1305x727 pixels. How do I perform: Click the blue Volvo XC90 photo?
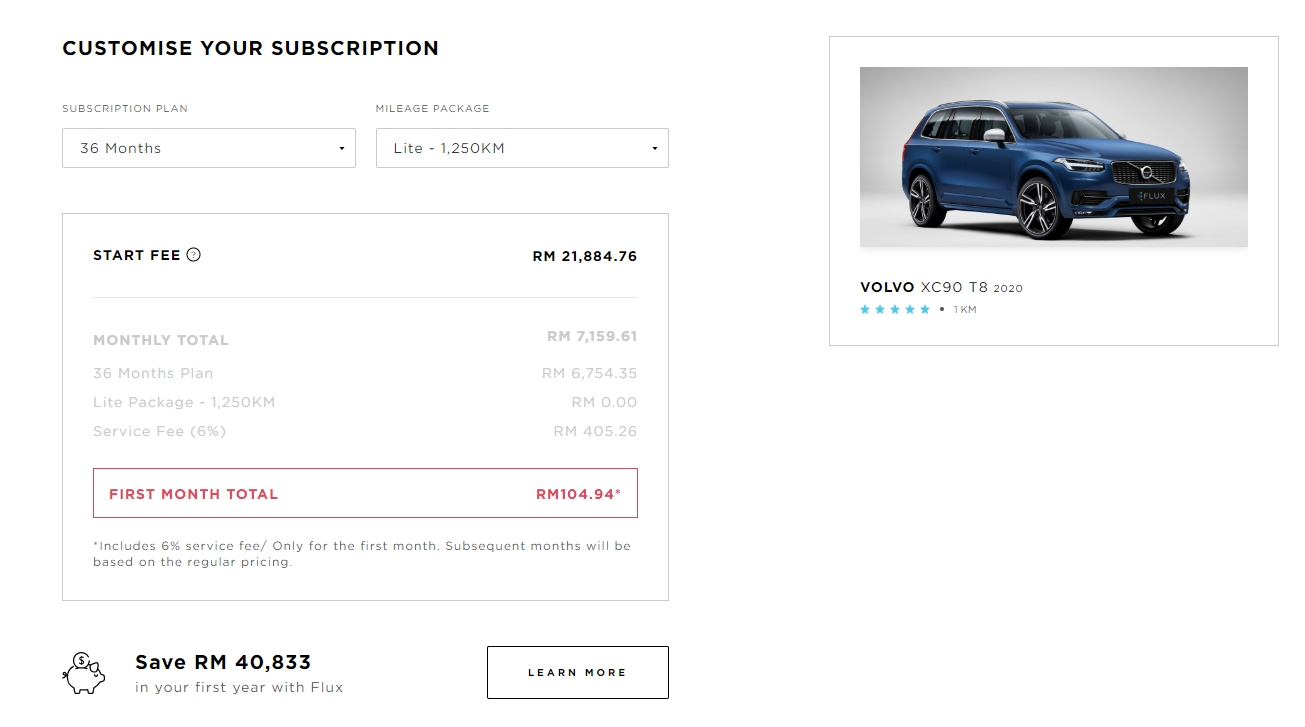[1053, 157]
